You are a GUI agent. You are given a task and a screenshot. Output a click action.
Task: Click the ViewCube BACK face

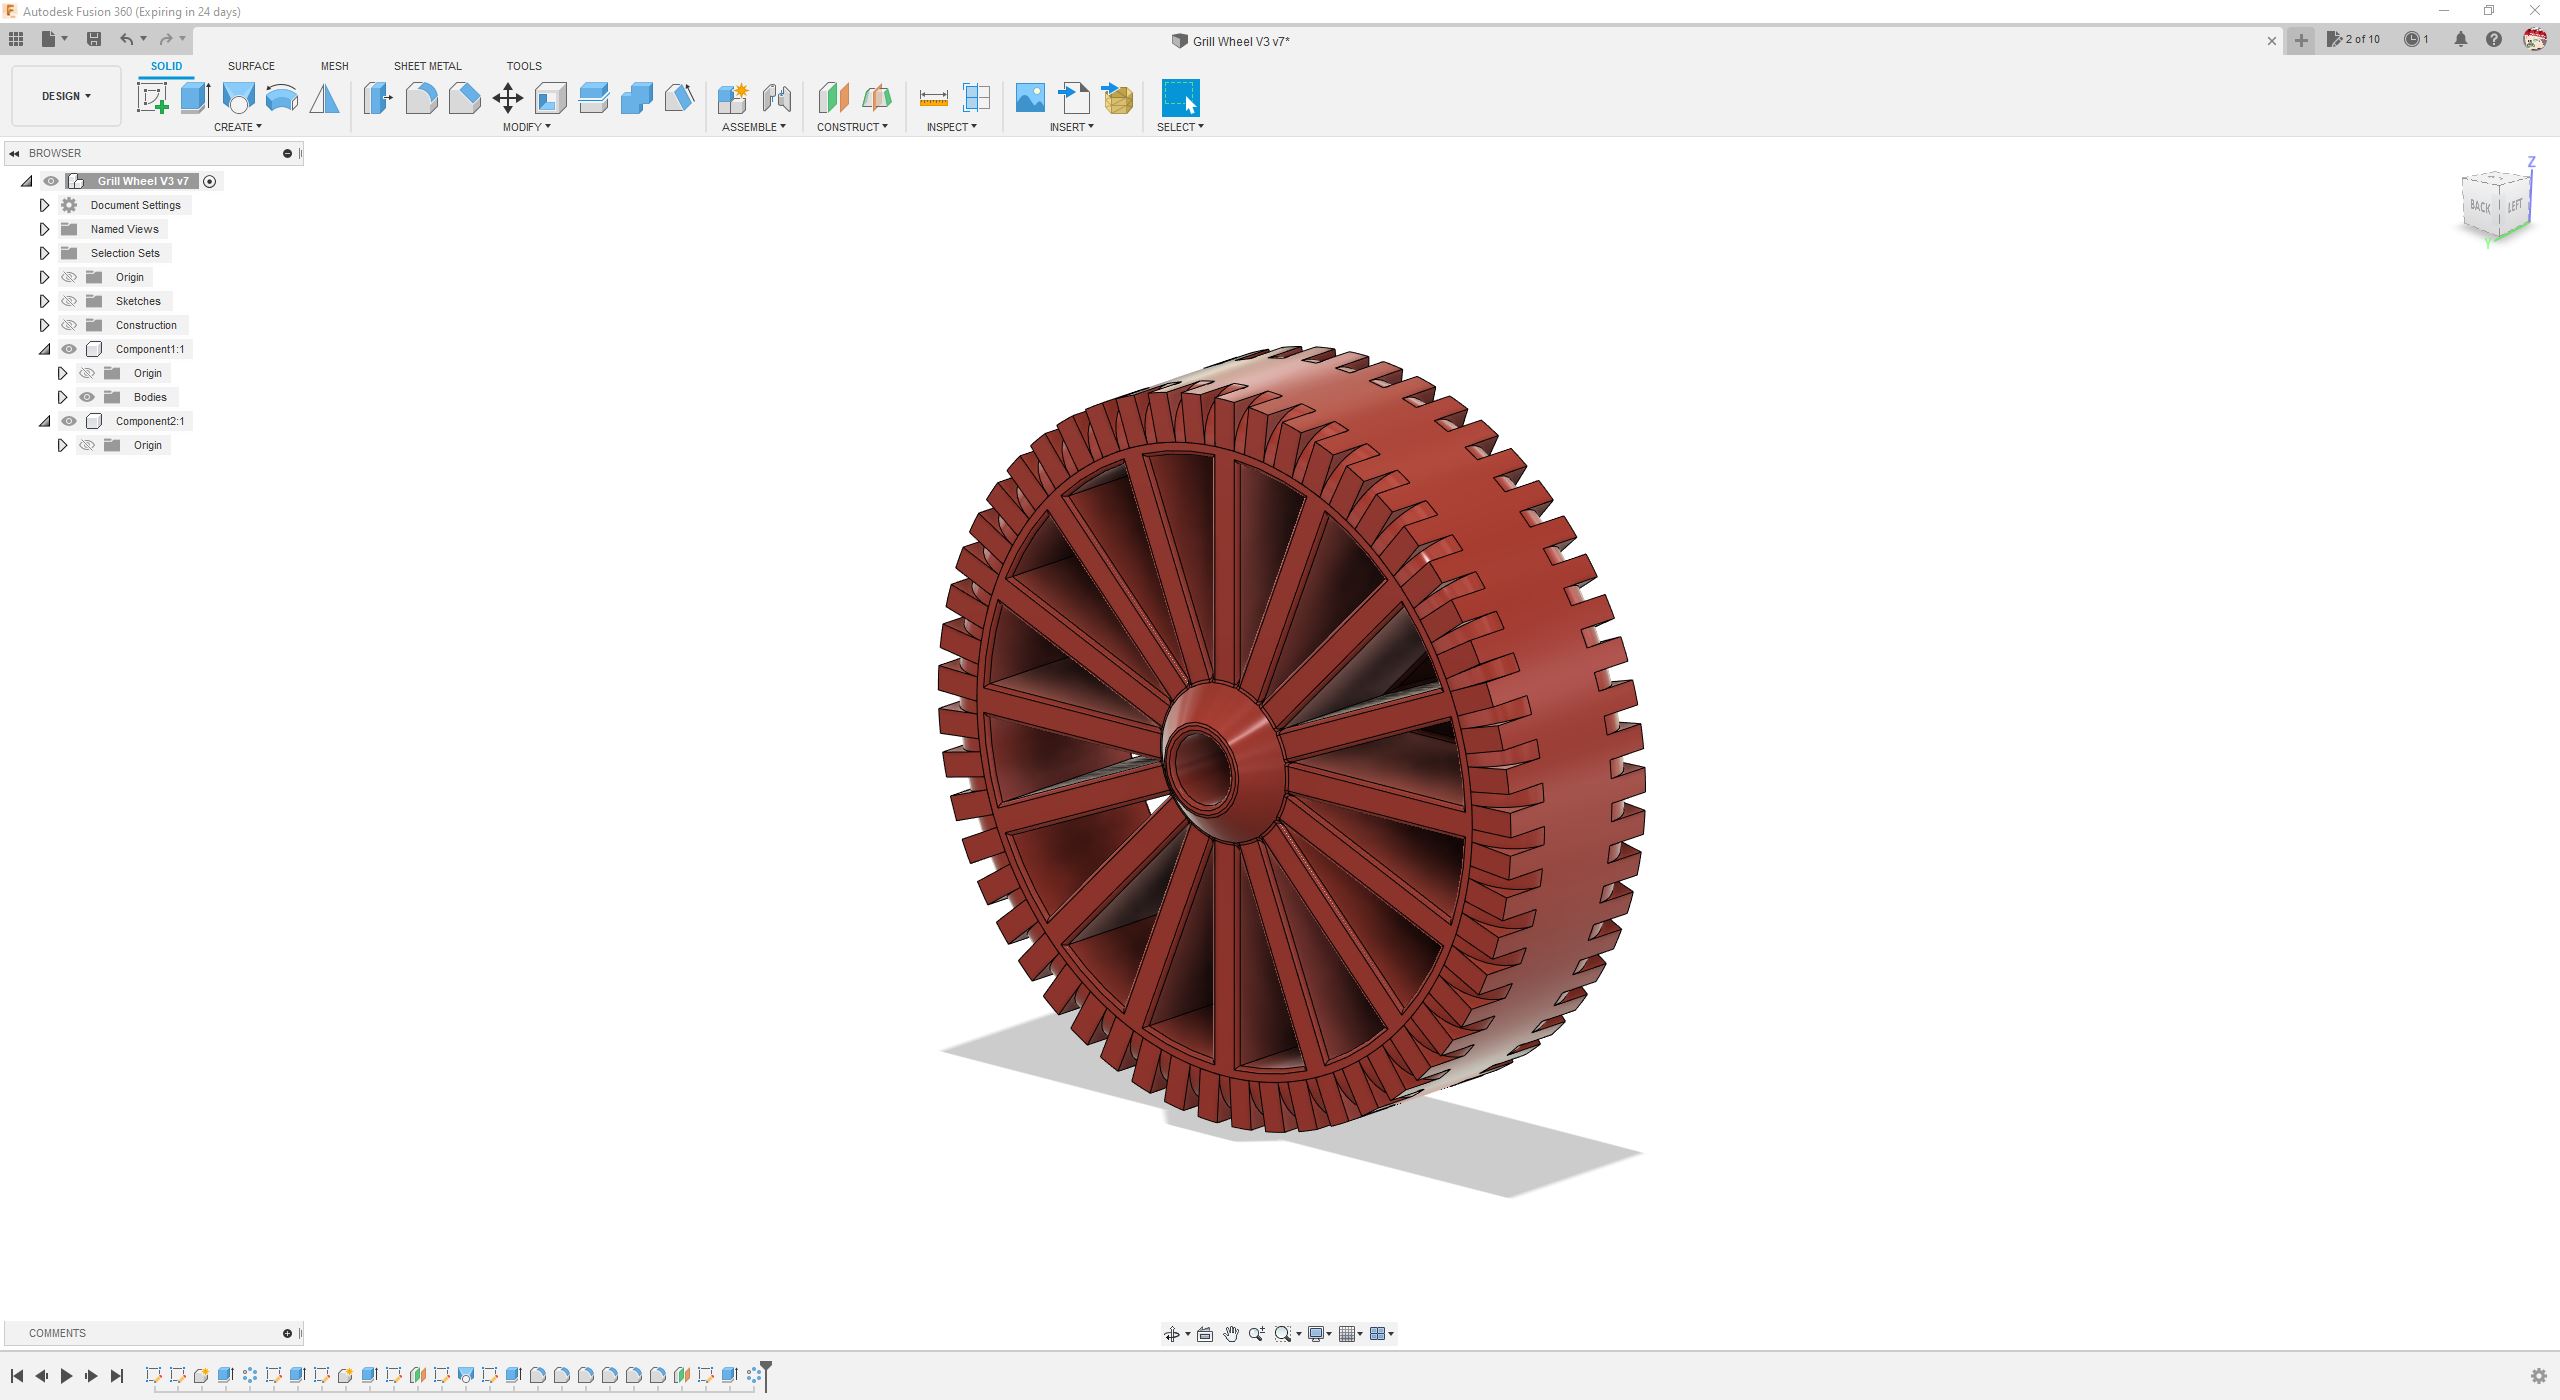tap(2480, 207)
